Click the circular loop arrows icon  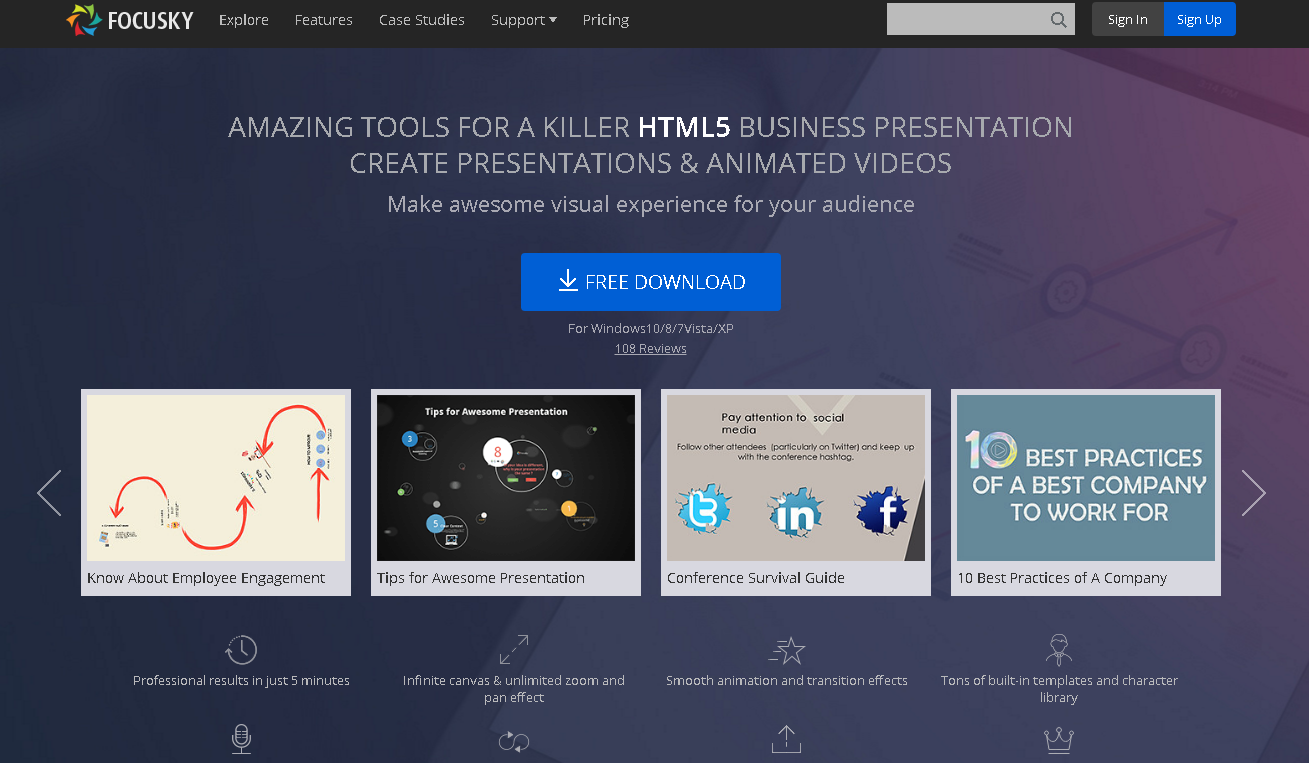click(513, 740)
